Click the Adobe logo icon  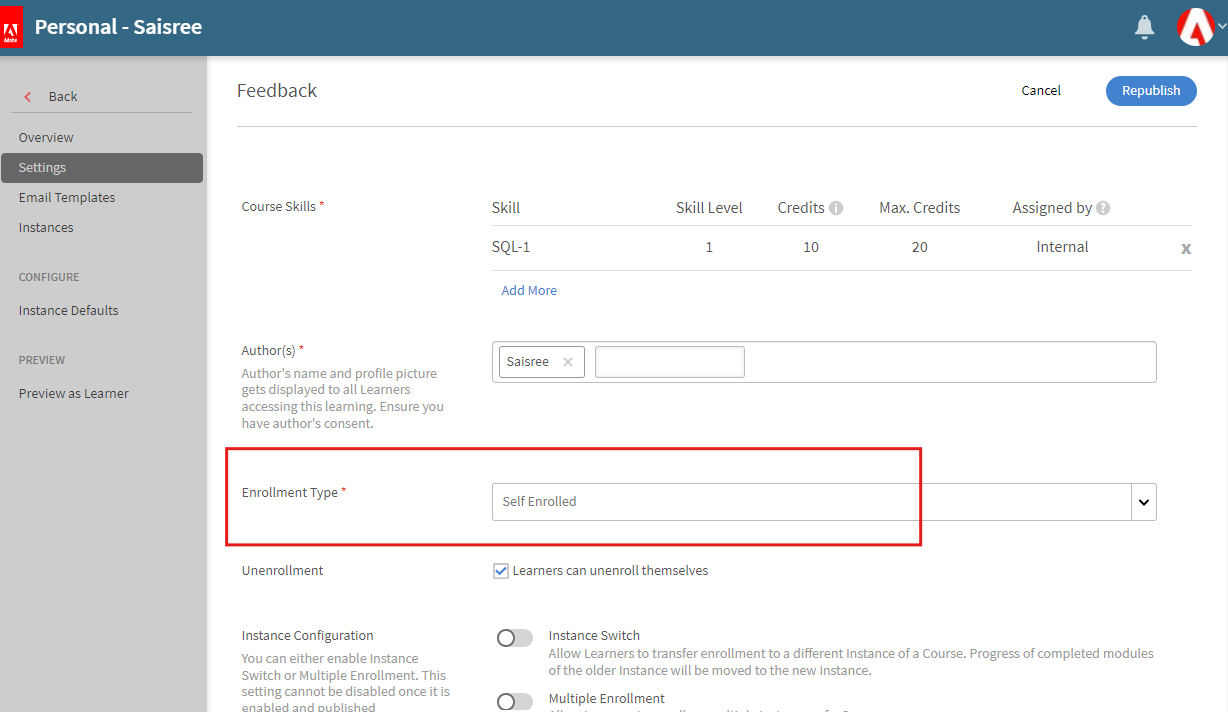coord(12,28)
